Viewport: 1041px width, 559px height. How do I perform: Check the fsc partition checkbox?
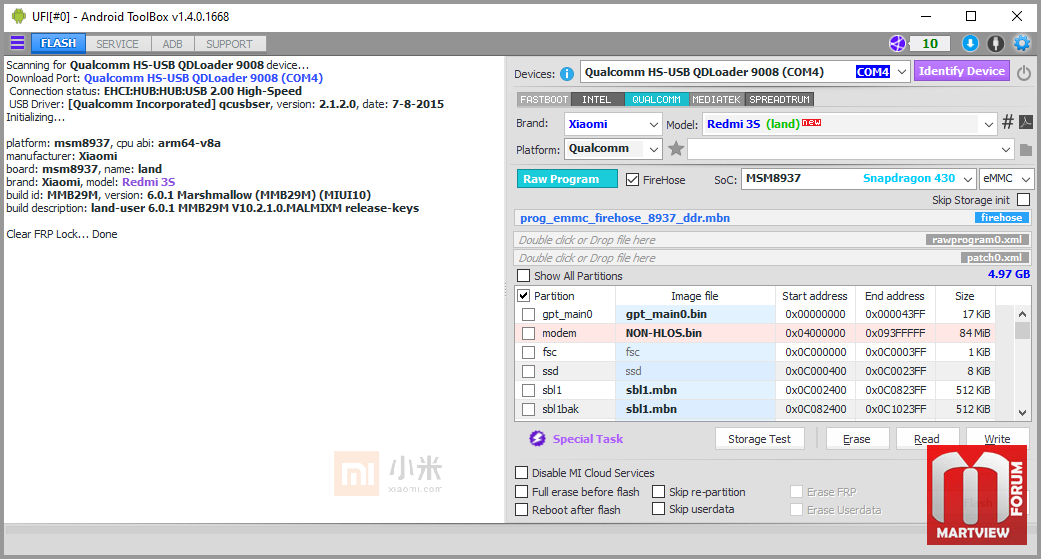point(528,352)
